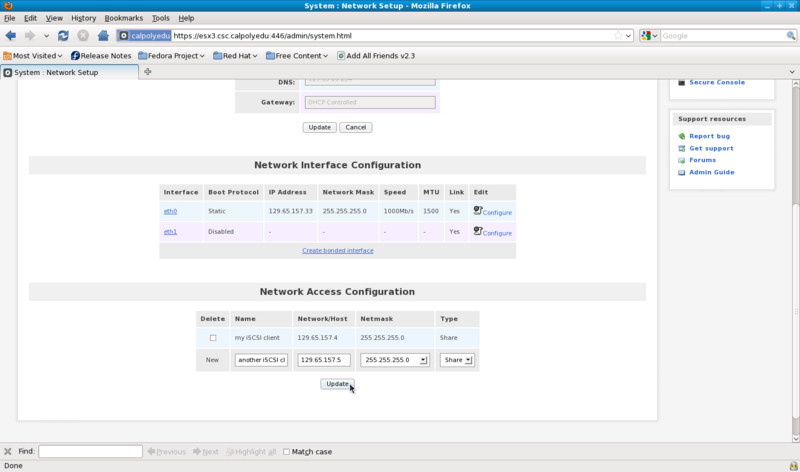Open the Help menu
Screen dimensions: 800x472
pyautogui.click(x=186, y=18)
